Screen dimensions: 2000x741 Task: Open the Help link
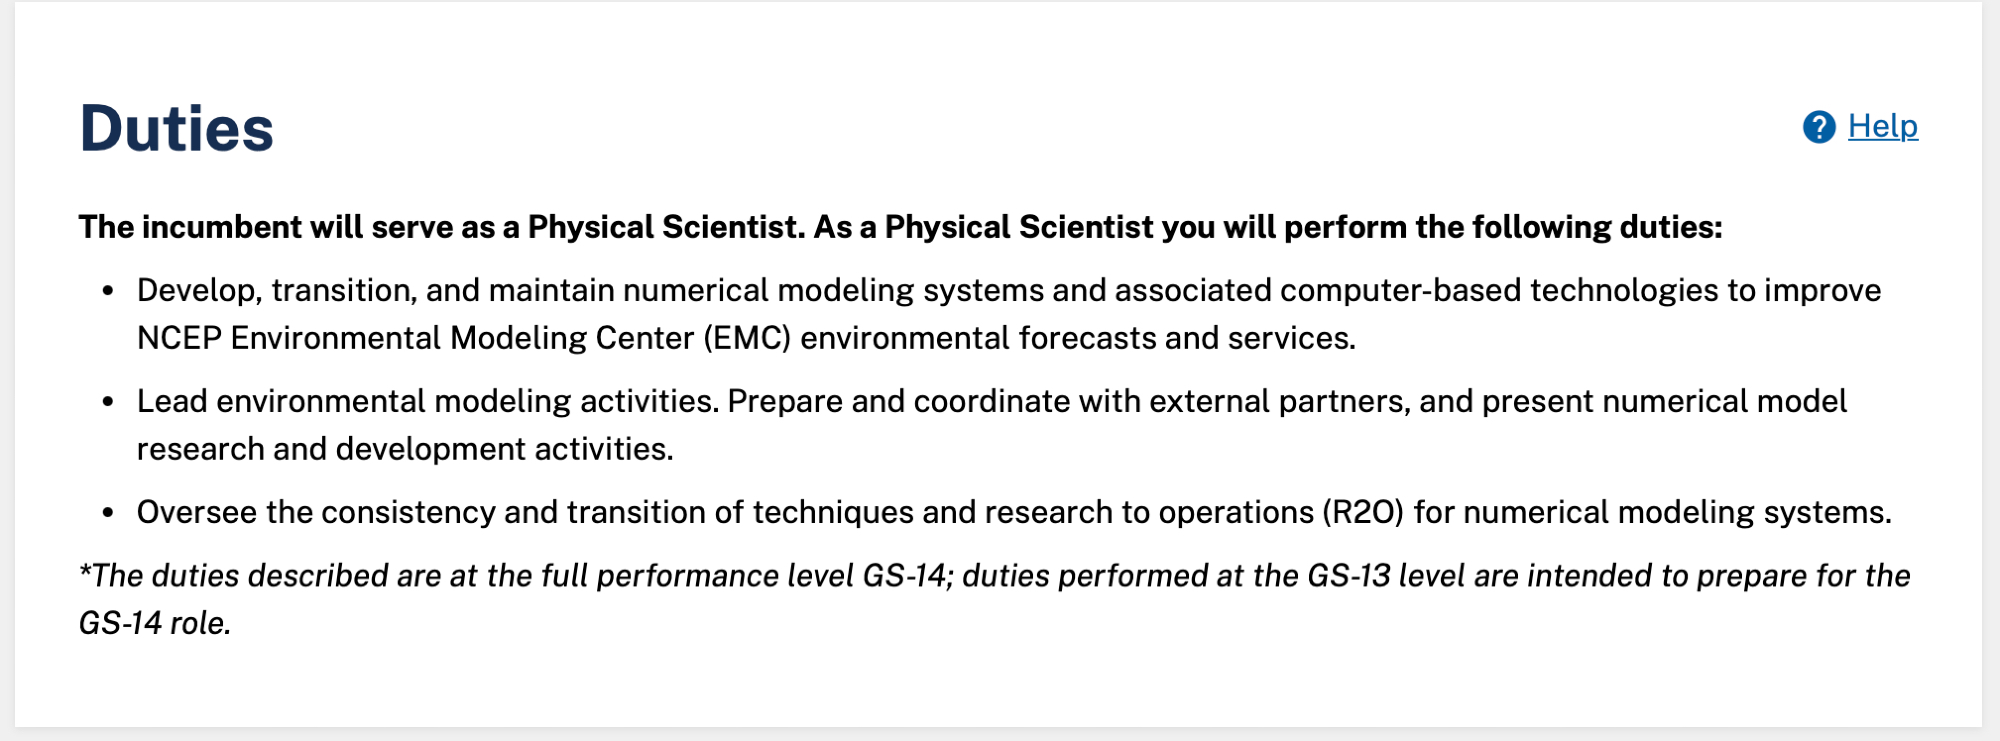(1882, 126)
